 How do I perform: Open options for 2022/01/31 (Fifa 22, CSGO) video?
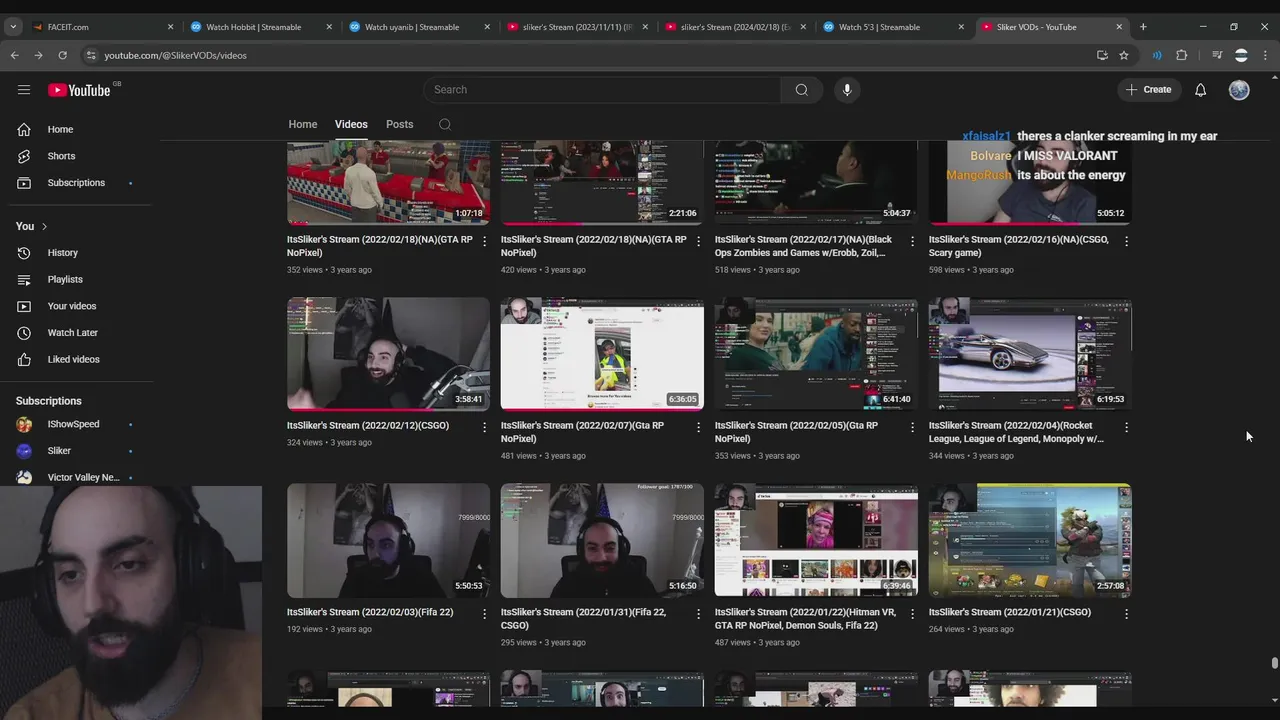pyautogui.click(x=699, y=613)
